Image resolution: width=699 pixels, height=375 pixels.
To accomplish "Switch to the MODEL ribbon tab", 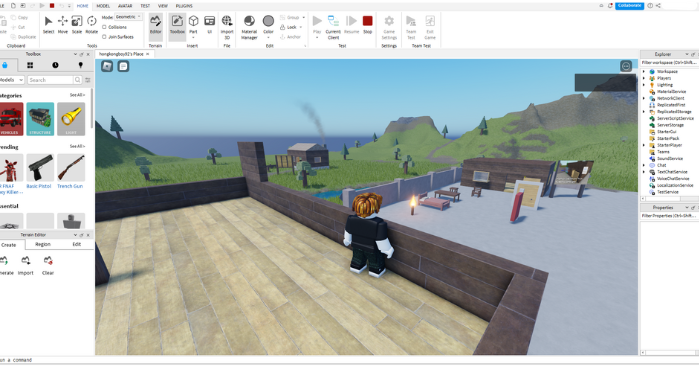I will (x=103, y=6).
